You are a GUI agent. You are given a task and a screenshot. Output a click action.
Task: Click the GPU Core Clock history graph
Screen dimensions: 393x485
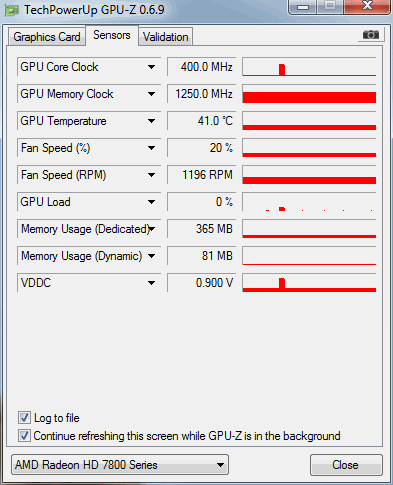[309, 67]
